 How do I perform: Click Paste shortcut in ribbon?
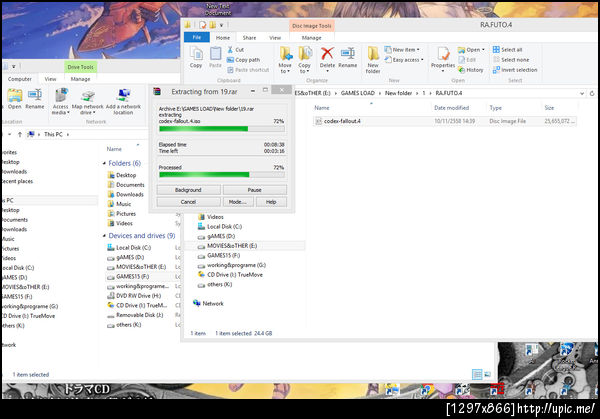click(248, 70)
